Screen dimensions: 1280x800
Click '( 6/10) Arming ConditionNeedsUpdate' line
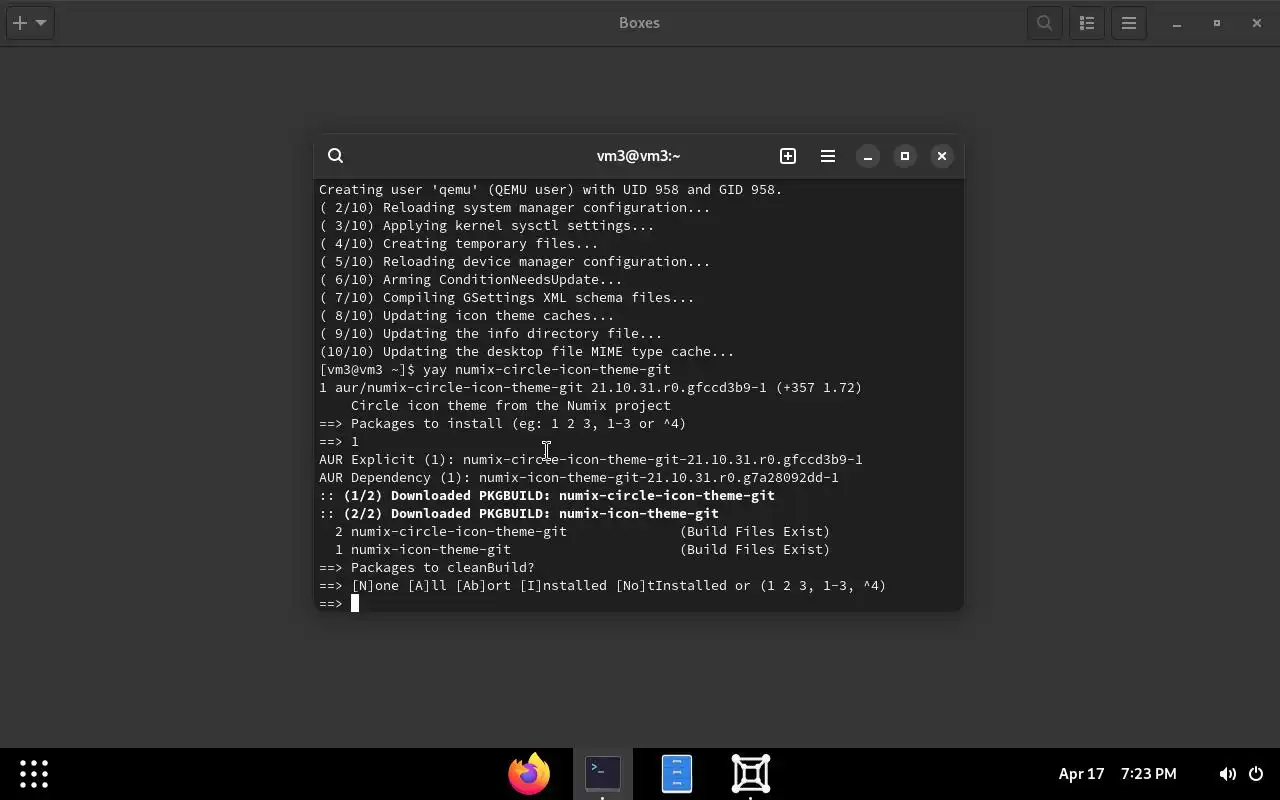pos(471,280)
